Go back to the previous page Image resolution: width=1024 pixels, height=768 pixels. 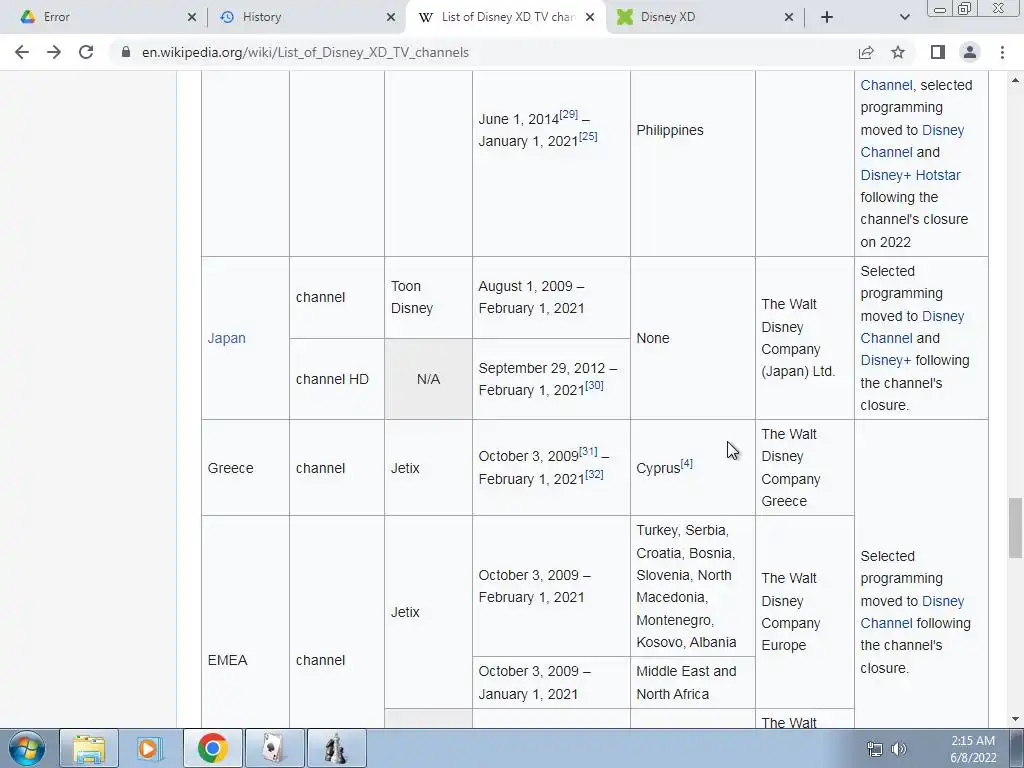[22, 52]
